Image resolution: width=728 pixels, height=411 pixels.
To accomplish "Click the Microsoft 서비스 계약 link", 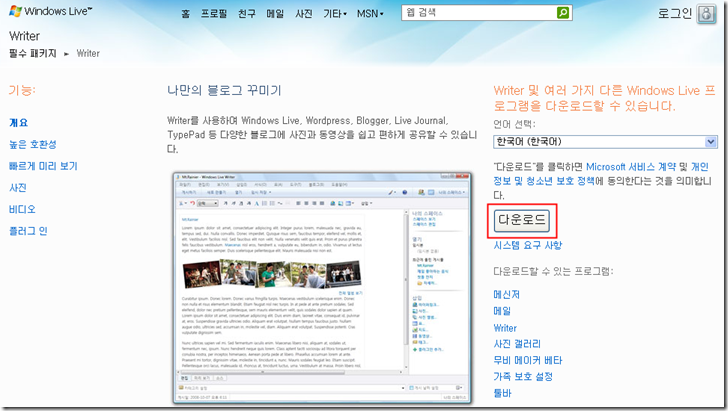I will coord(630,167).
